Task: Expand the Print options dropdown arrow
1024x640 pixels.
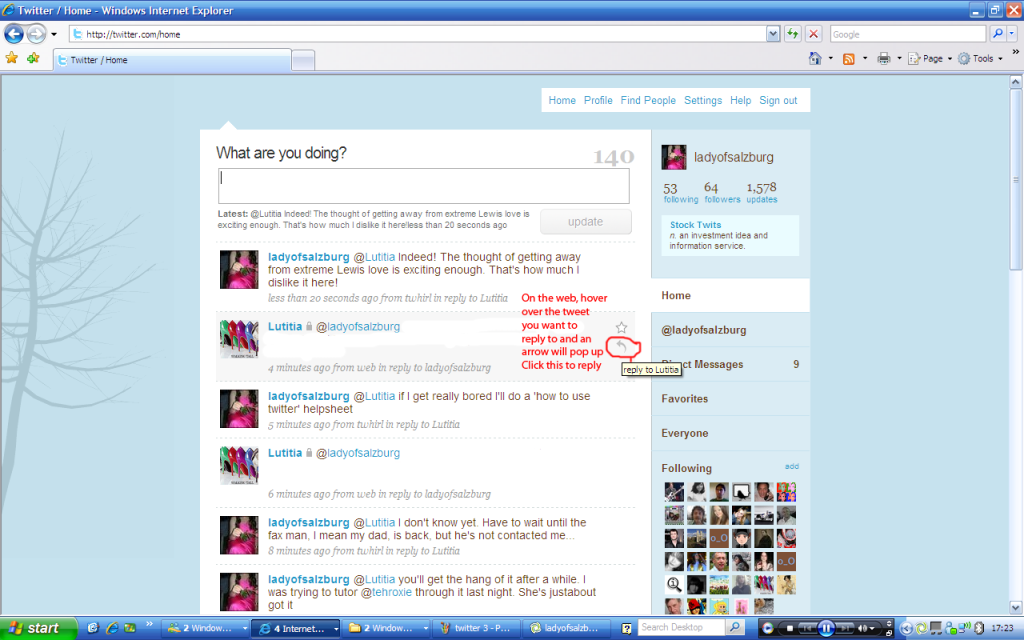Action: [899, 59]
